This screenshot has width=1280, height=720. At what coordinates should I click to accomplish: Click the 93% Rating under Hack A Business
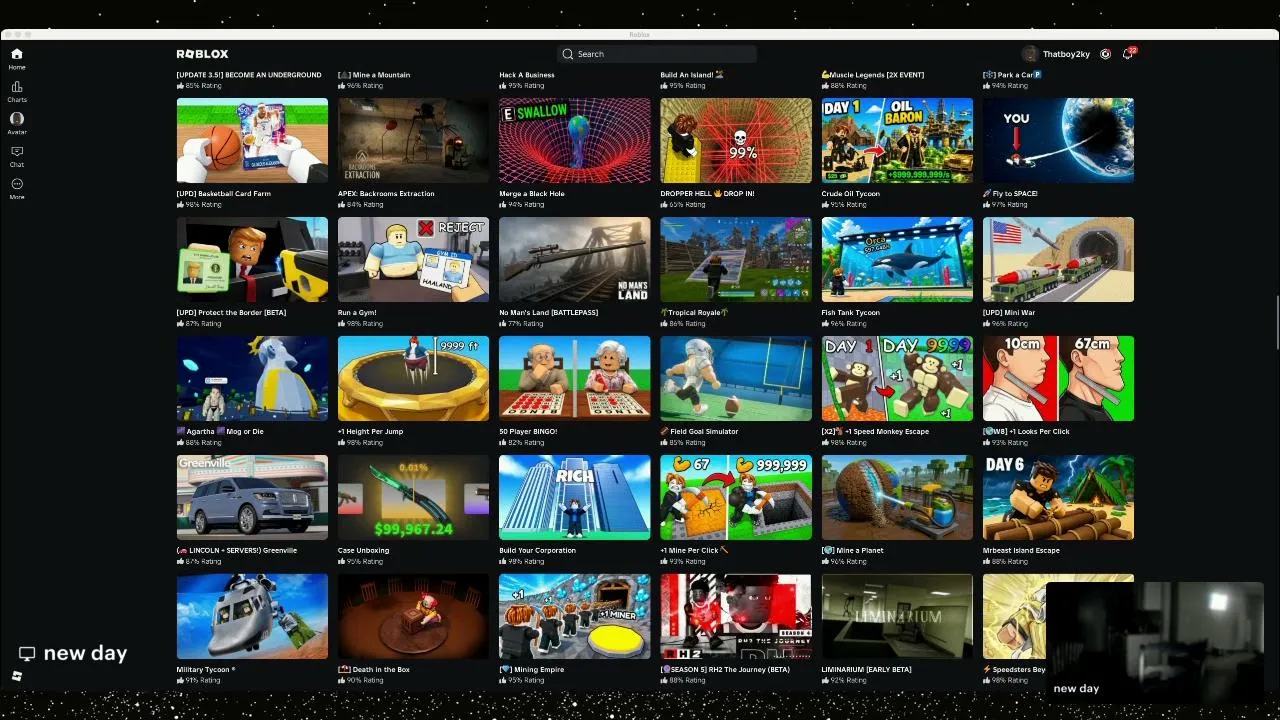click(522, 86)
